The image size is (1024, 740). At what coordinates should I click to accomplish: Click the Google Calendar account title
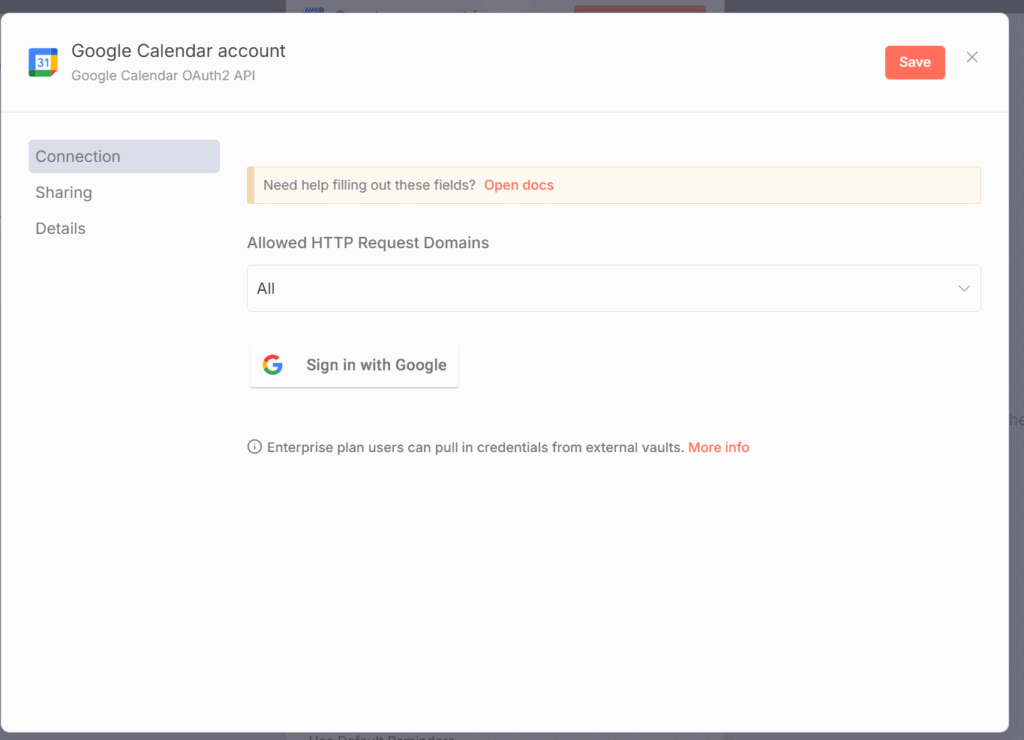pyautogui.click(x=178, y=51)
